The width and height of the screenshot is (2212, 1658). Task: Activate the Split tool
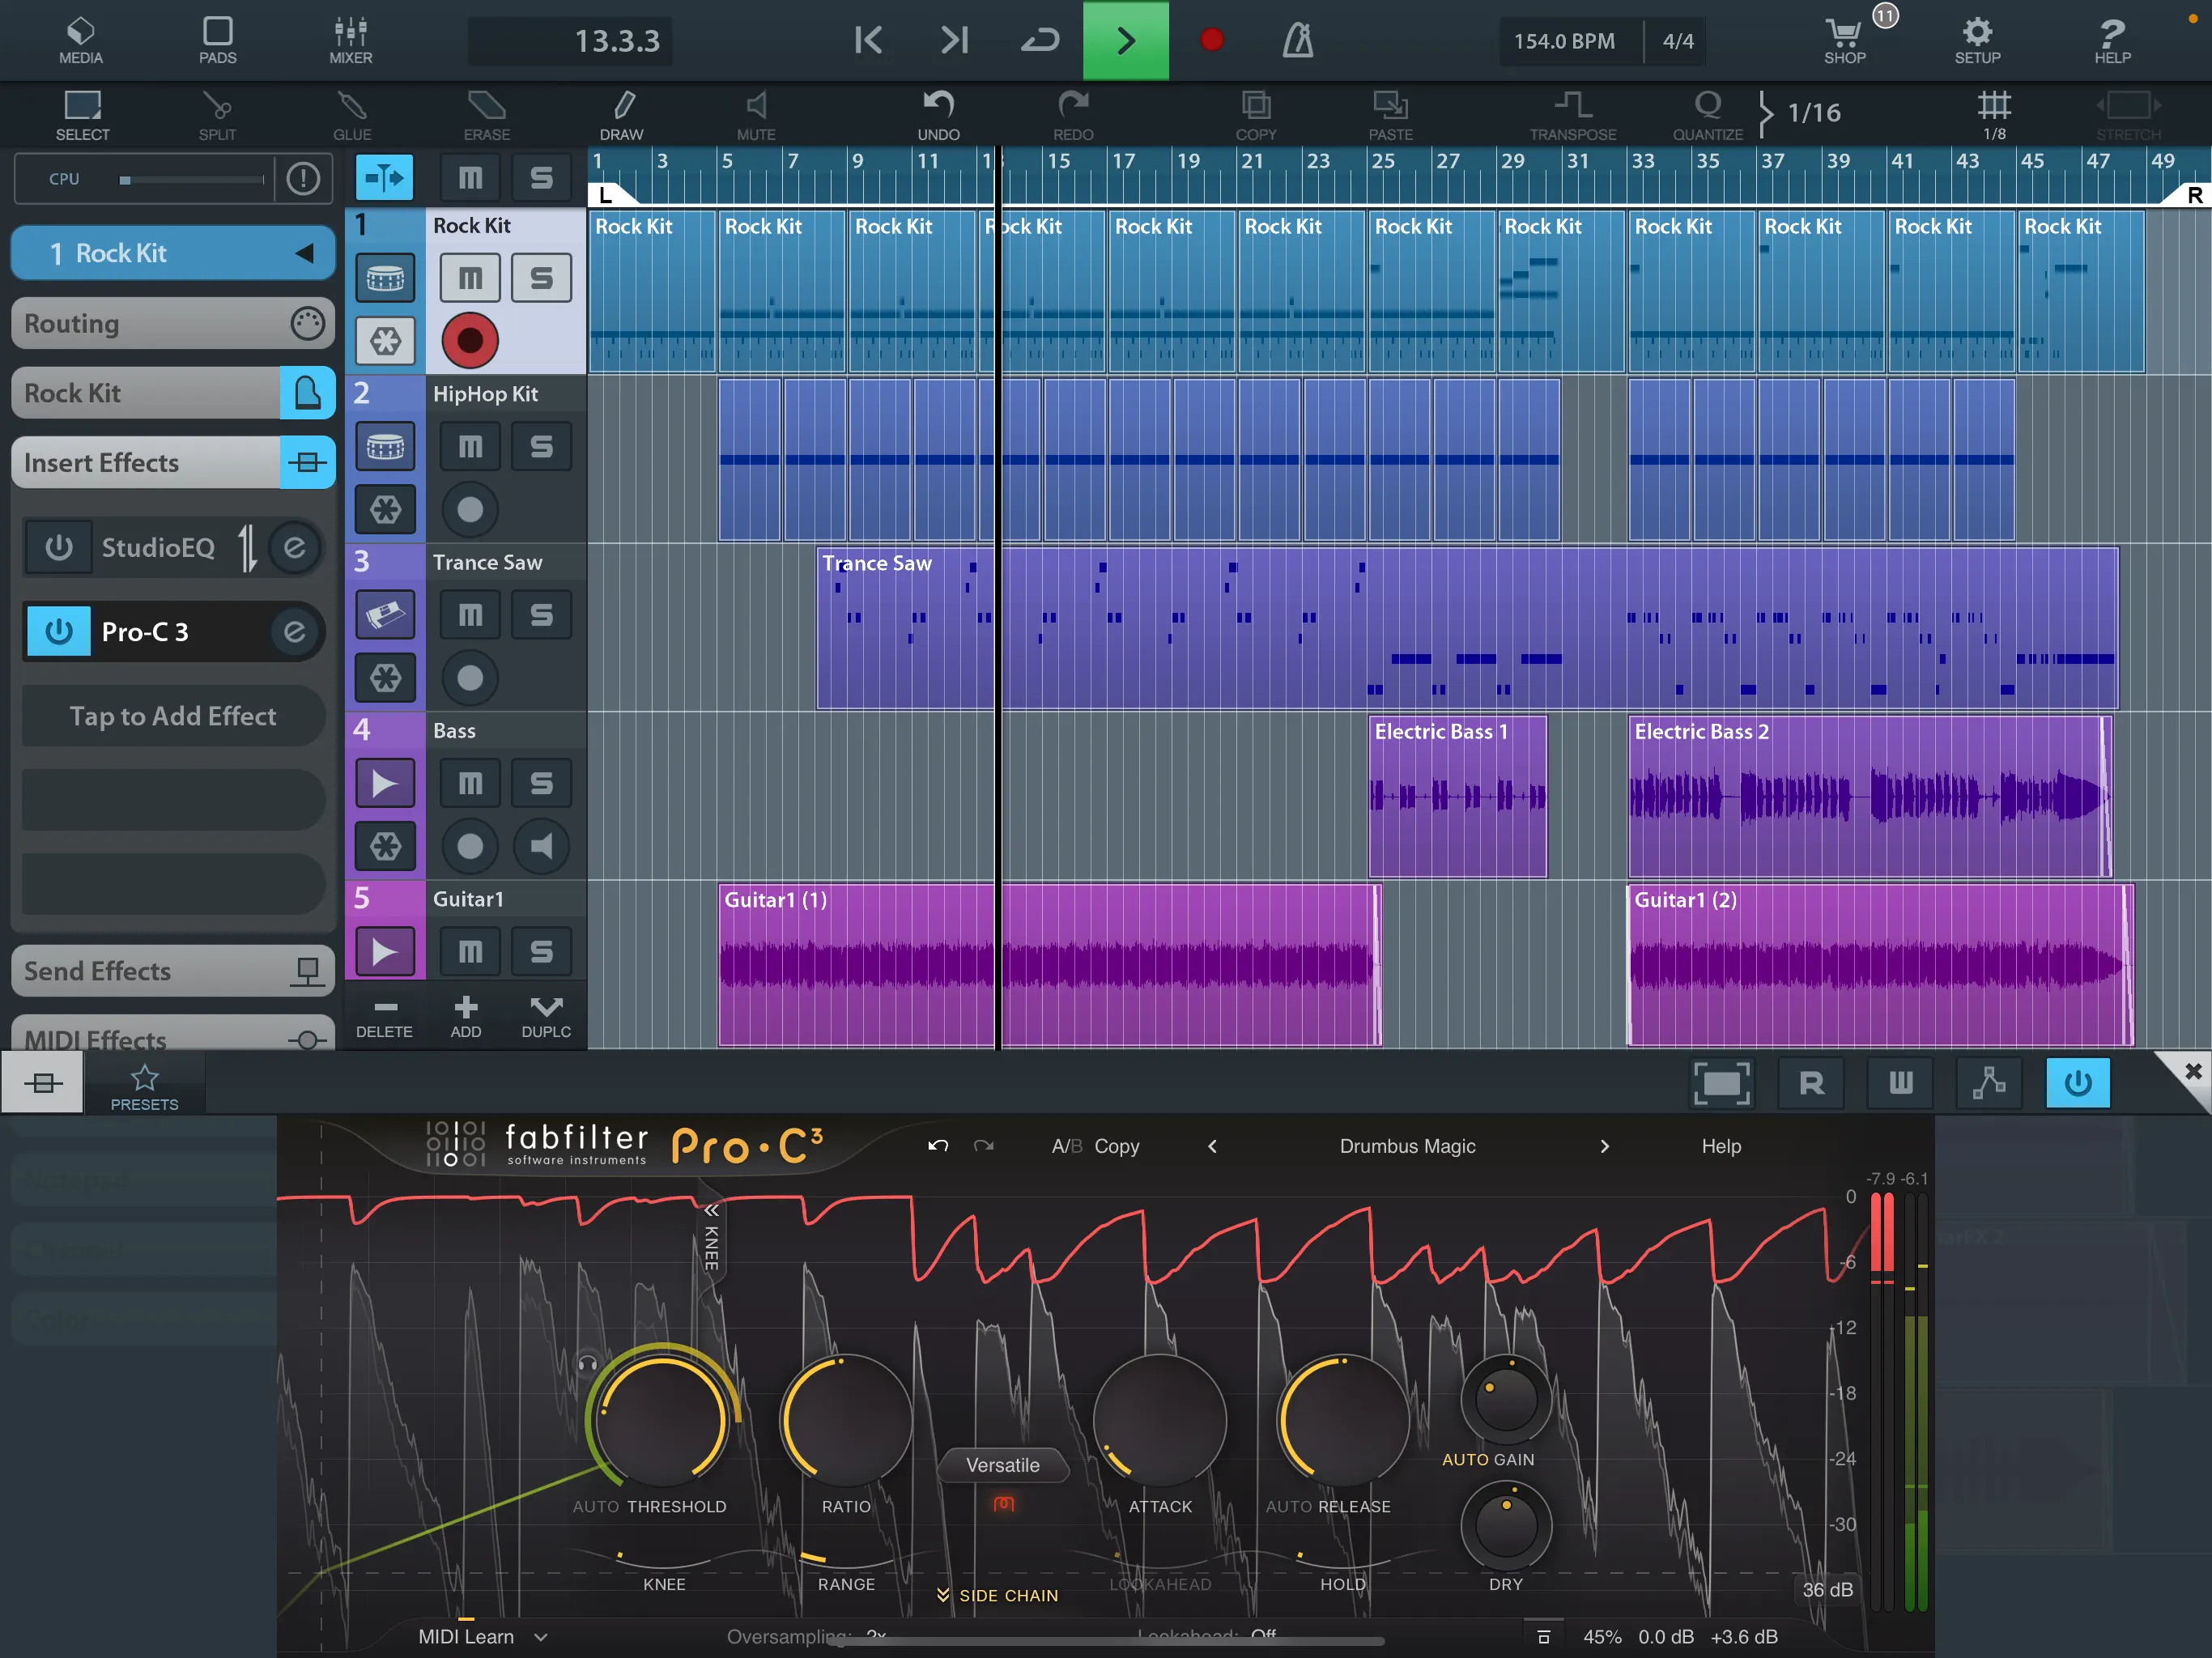pos(217,112)
